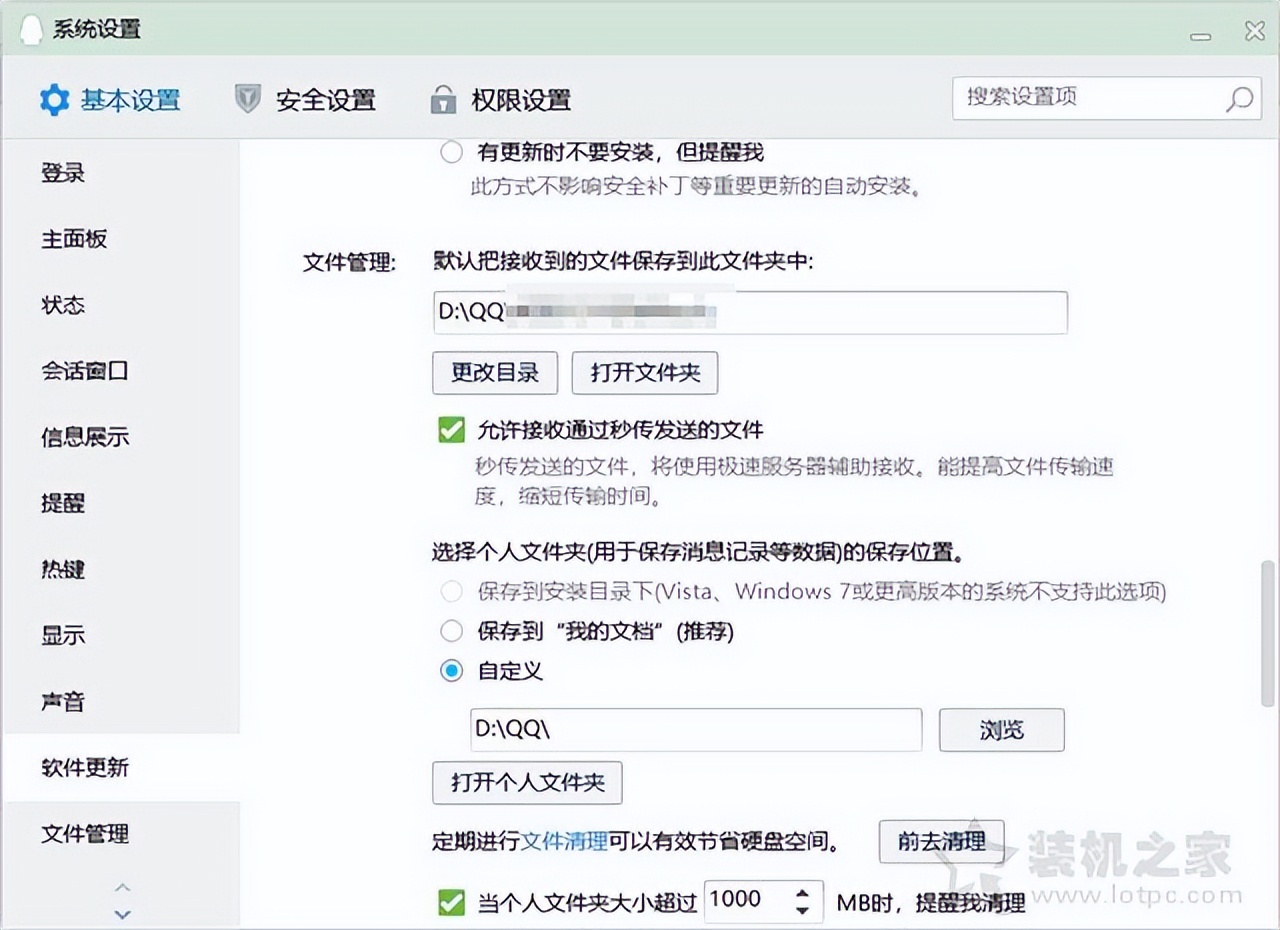Enable 允许接收通过秒传发送的文件 checkbox
Image resolution: width=1280 pixels, height=930 pixels.
(451, 429)
